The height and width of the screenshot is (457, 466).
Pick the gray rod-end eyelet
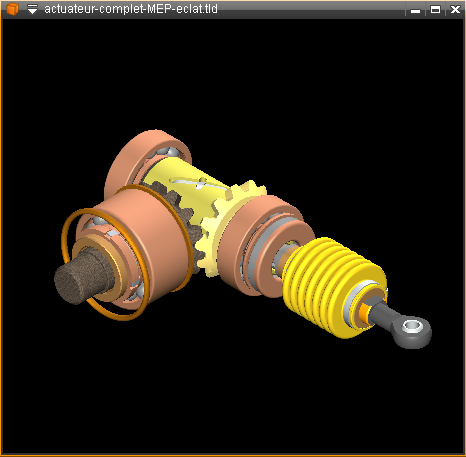(411, 331)
